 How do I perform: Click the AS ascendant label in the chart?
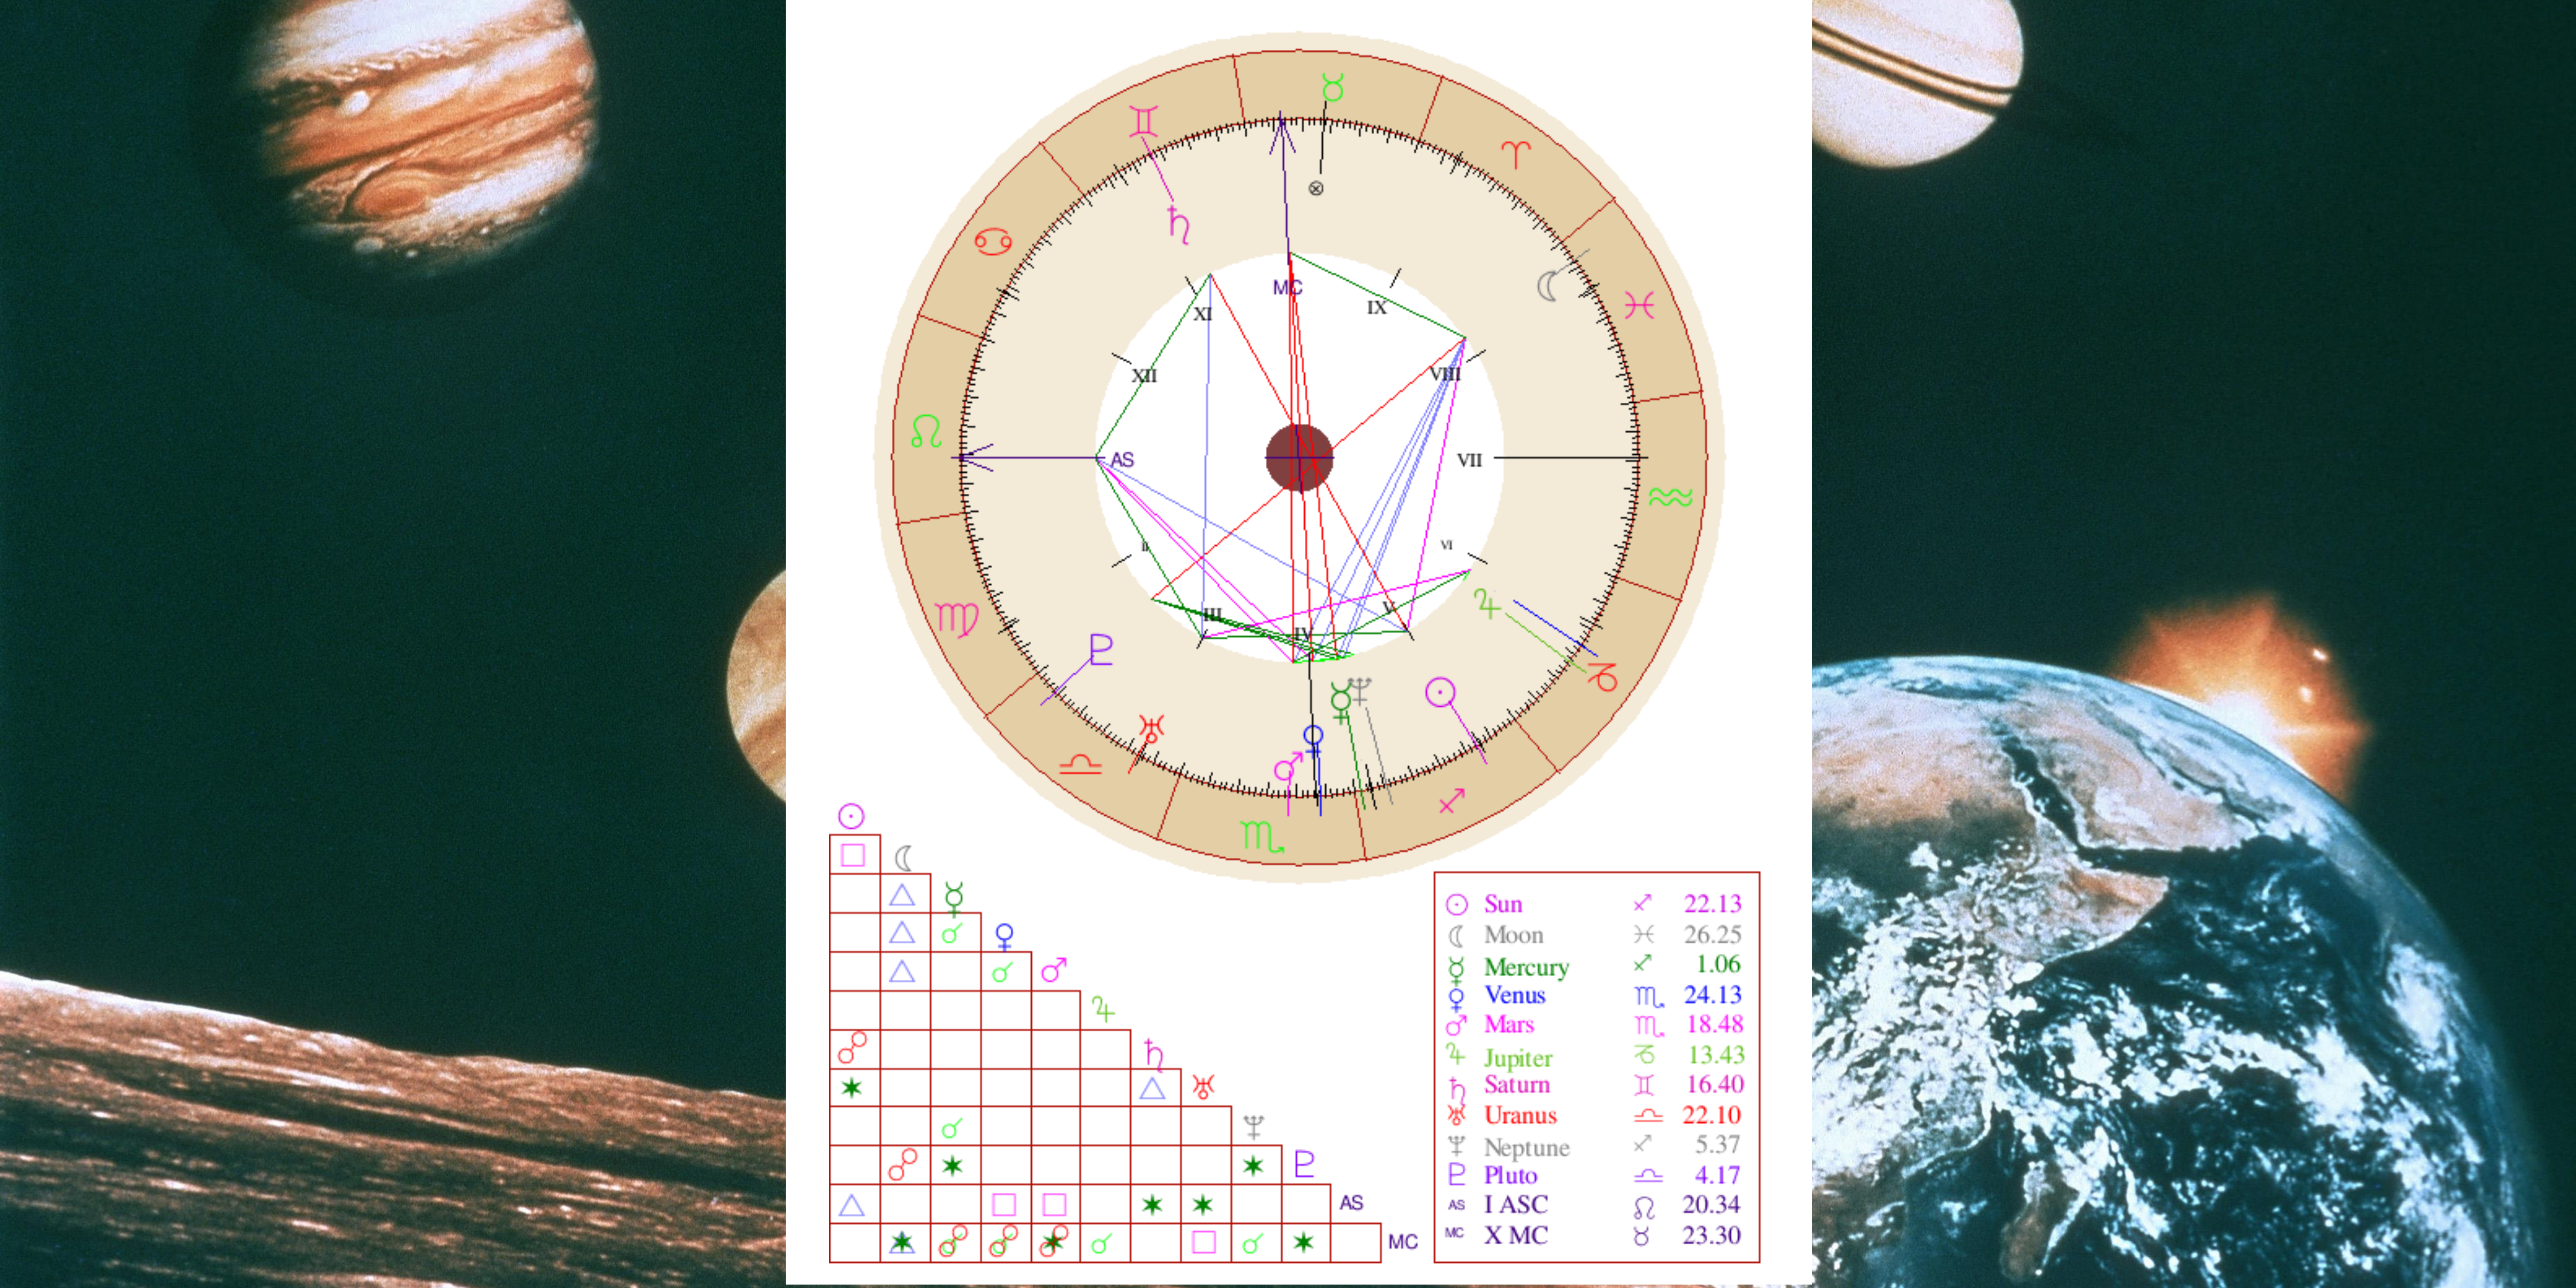[1123, 460]
